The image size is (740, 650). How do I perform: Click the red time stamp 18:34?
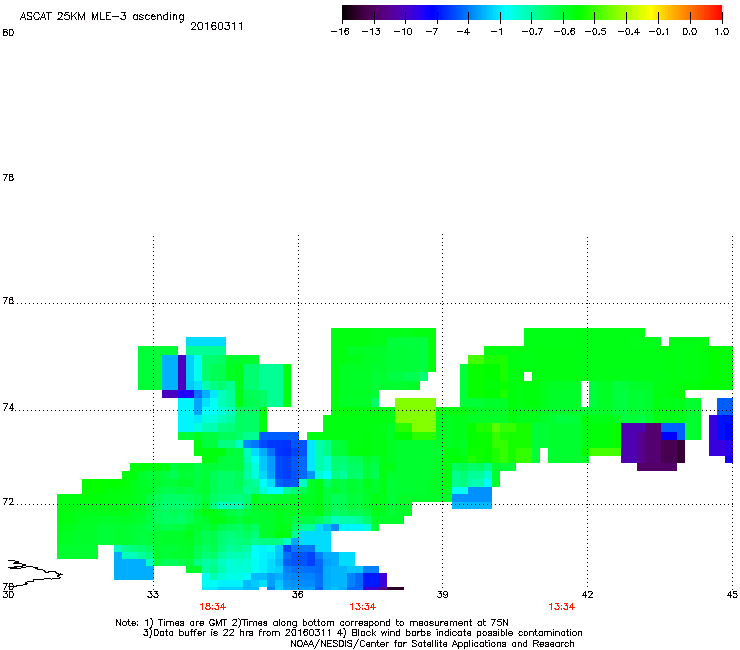click(x=212, y=607)
